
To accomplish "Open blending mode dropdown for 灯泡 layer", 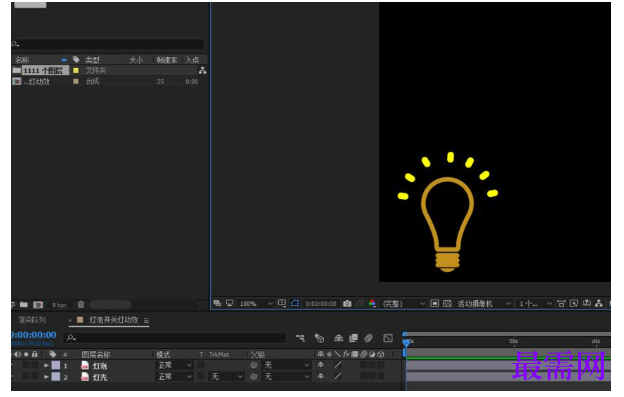I will click(x=175, y=365).
